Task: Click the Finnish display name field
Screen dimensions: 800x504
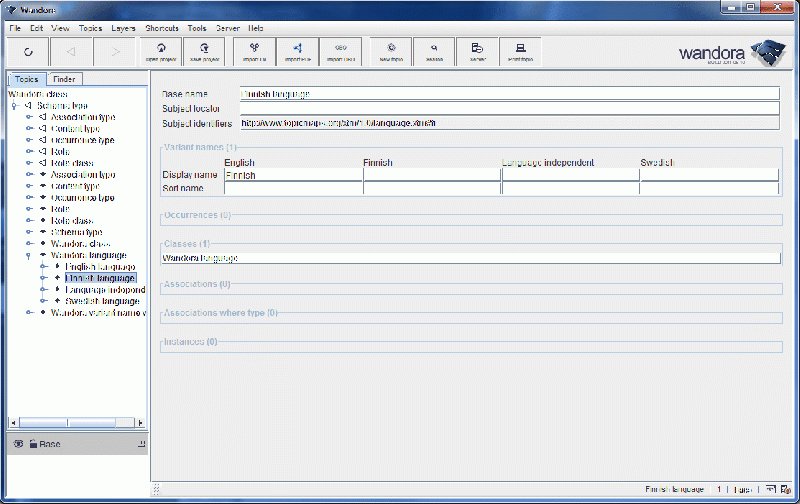Action: pyautogui.click(x=431, y=175)
